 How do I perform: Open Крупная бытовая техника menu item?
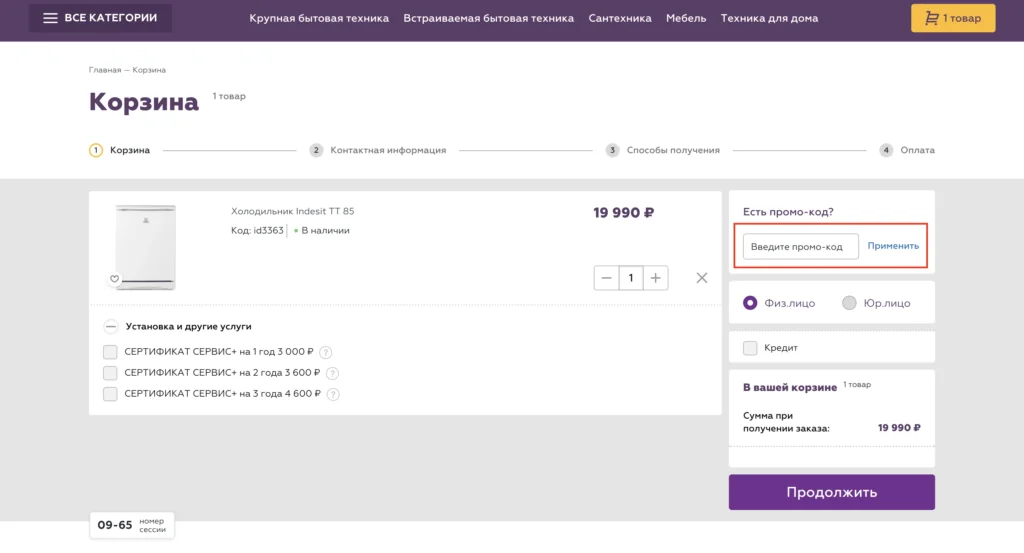point(319,18)
